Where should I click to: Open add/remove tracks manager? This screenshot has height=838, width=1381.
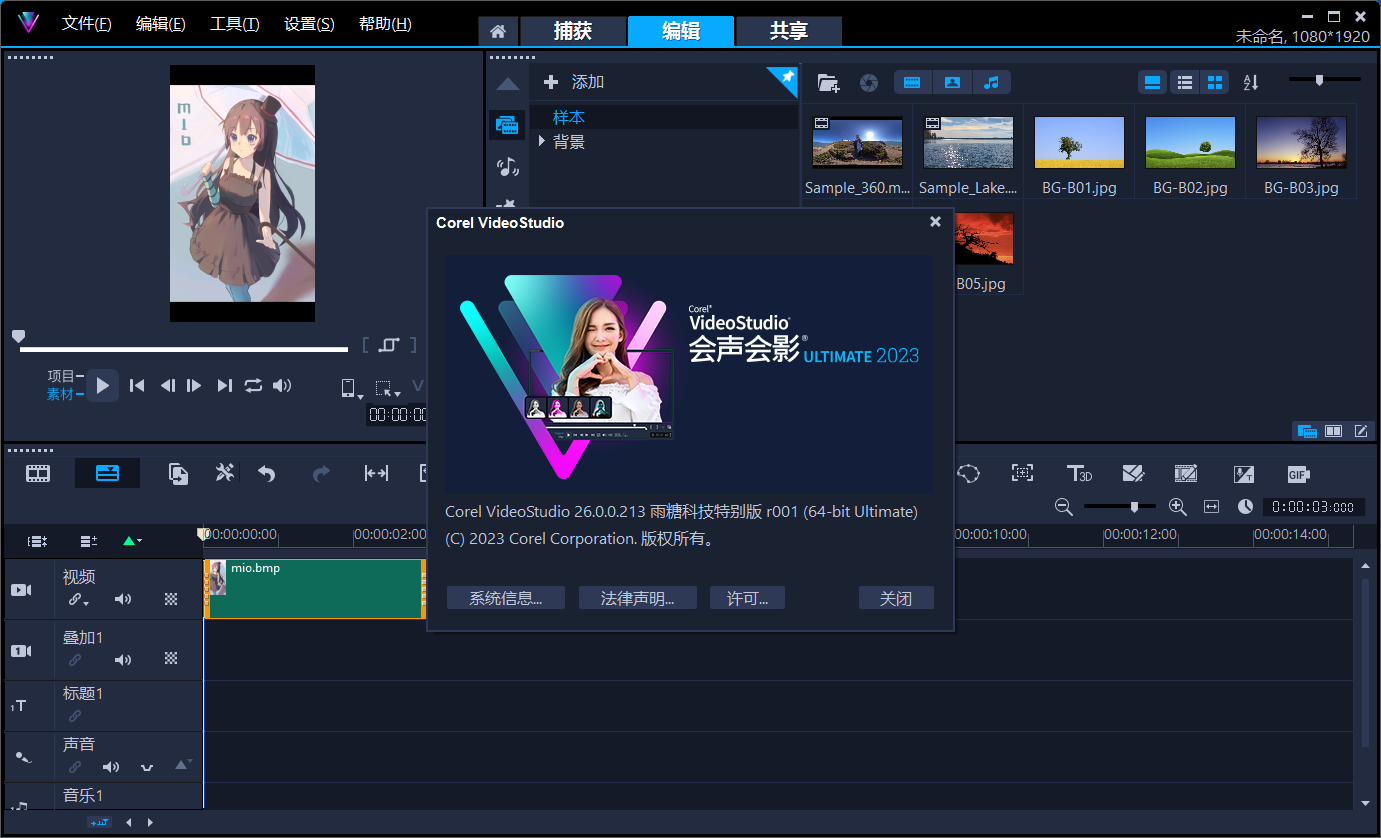click(x=88, y=541)
